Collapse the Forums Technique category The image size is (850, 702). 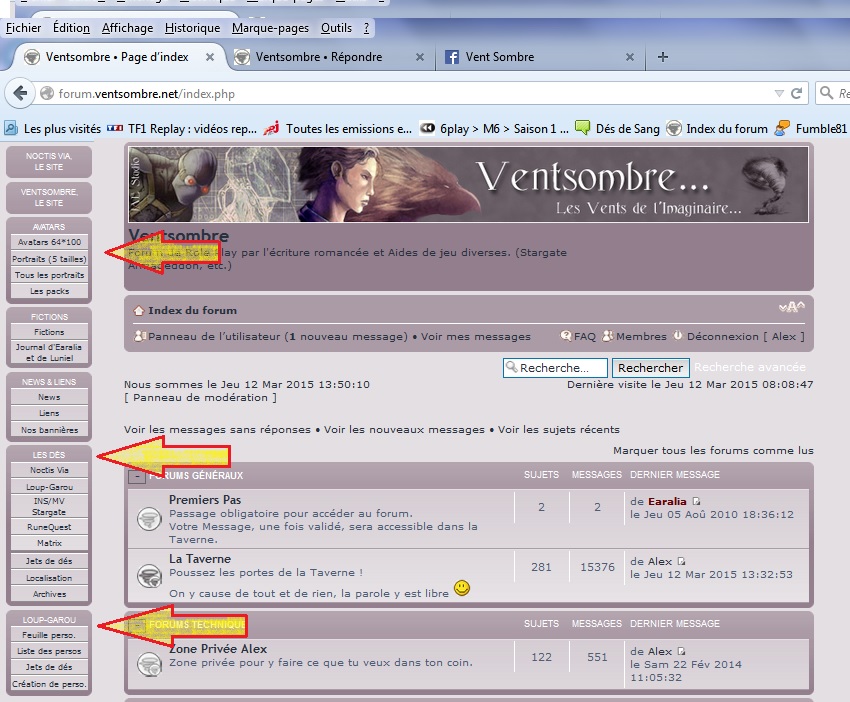137,625
